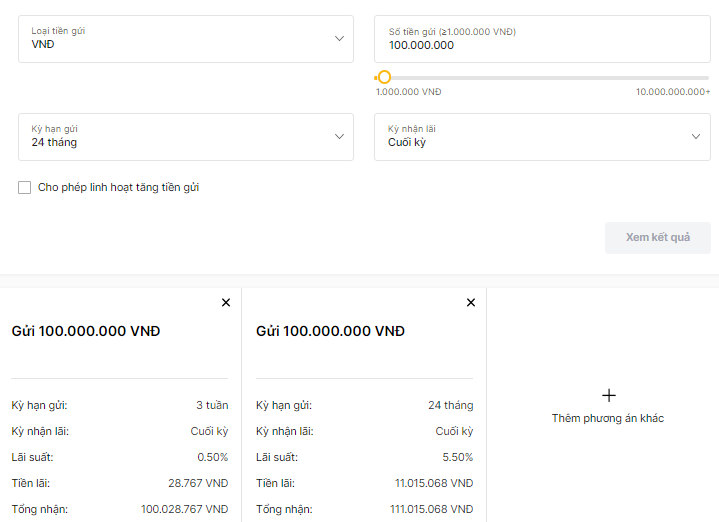Open the Kỳ nhận lãi Cuối kỳ dropdown
Screen dimensions: 719x522
(542, 137)
